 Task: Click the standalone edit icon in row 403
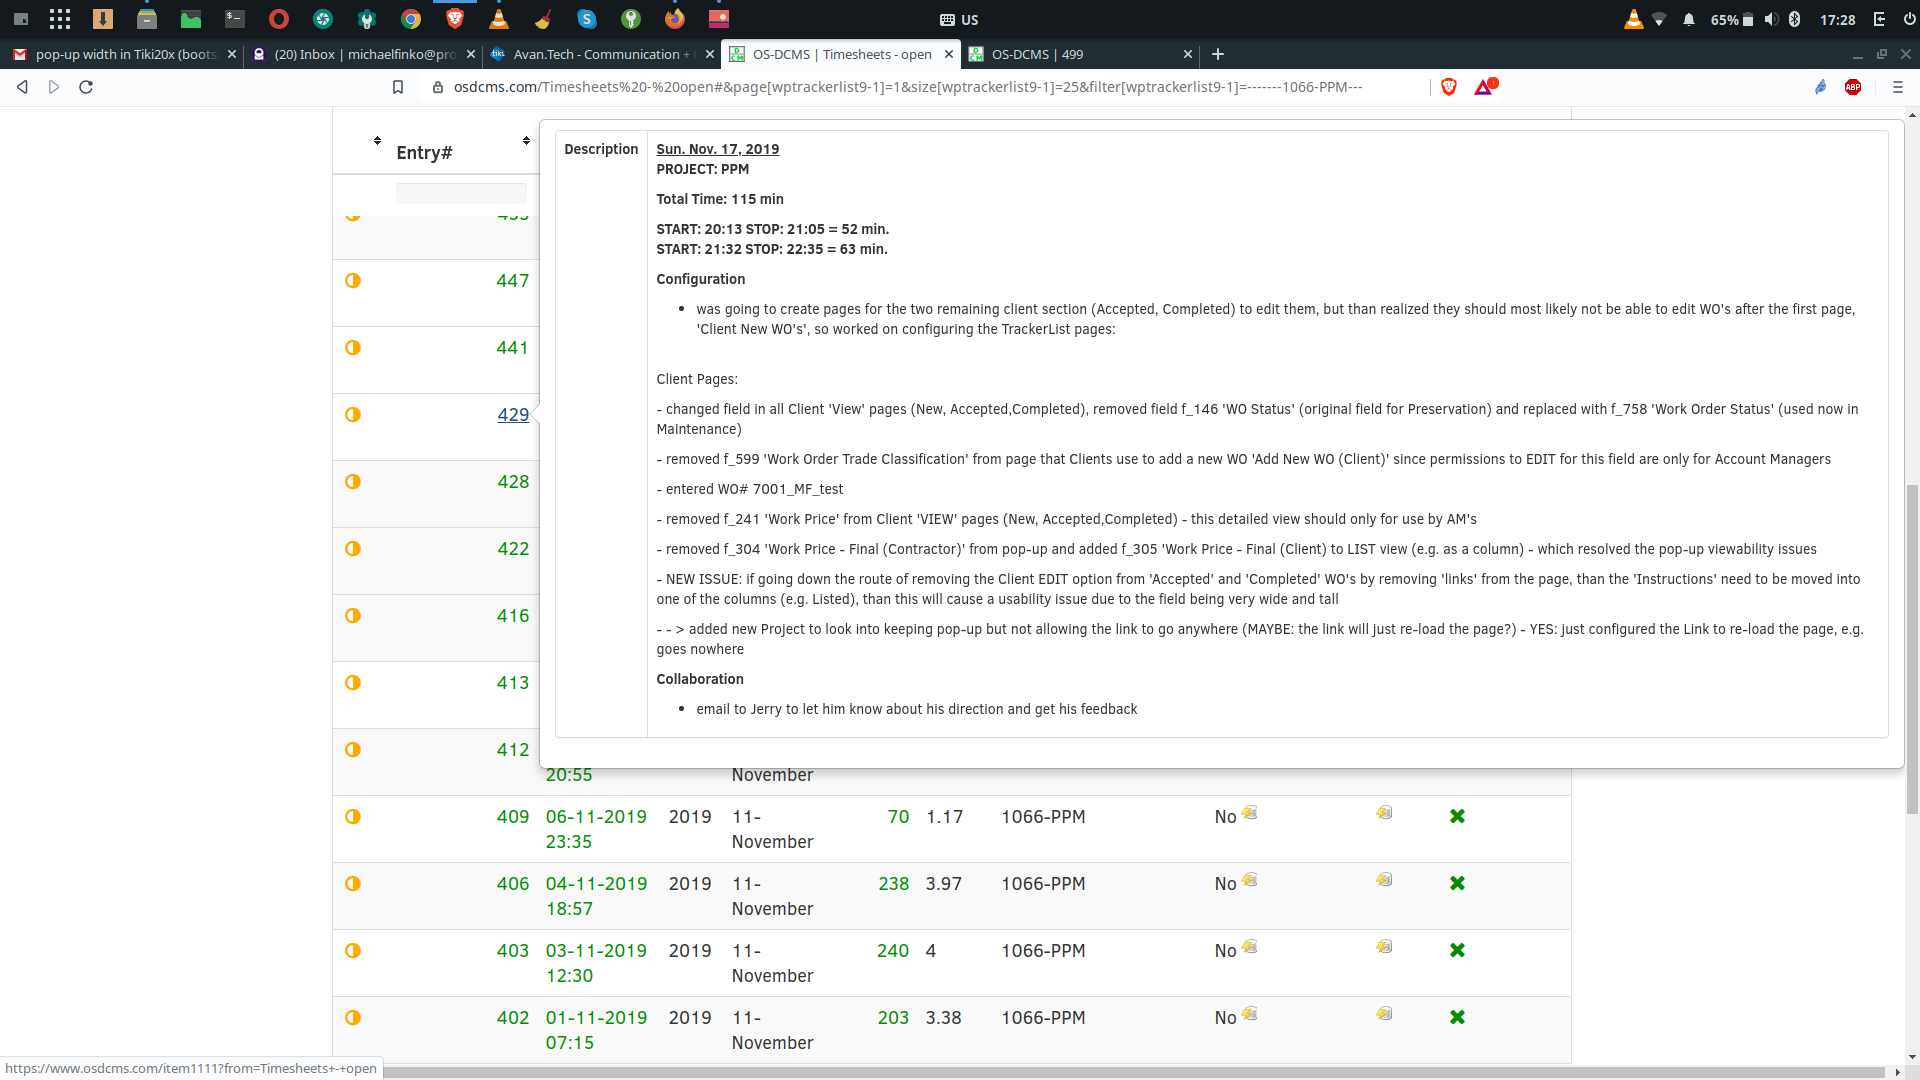(1384, 947)
